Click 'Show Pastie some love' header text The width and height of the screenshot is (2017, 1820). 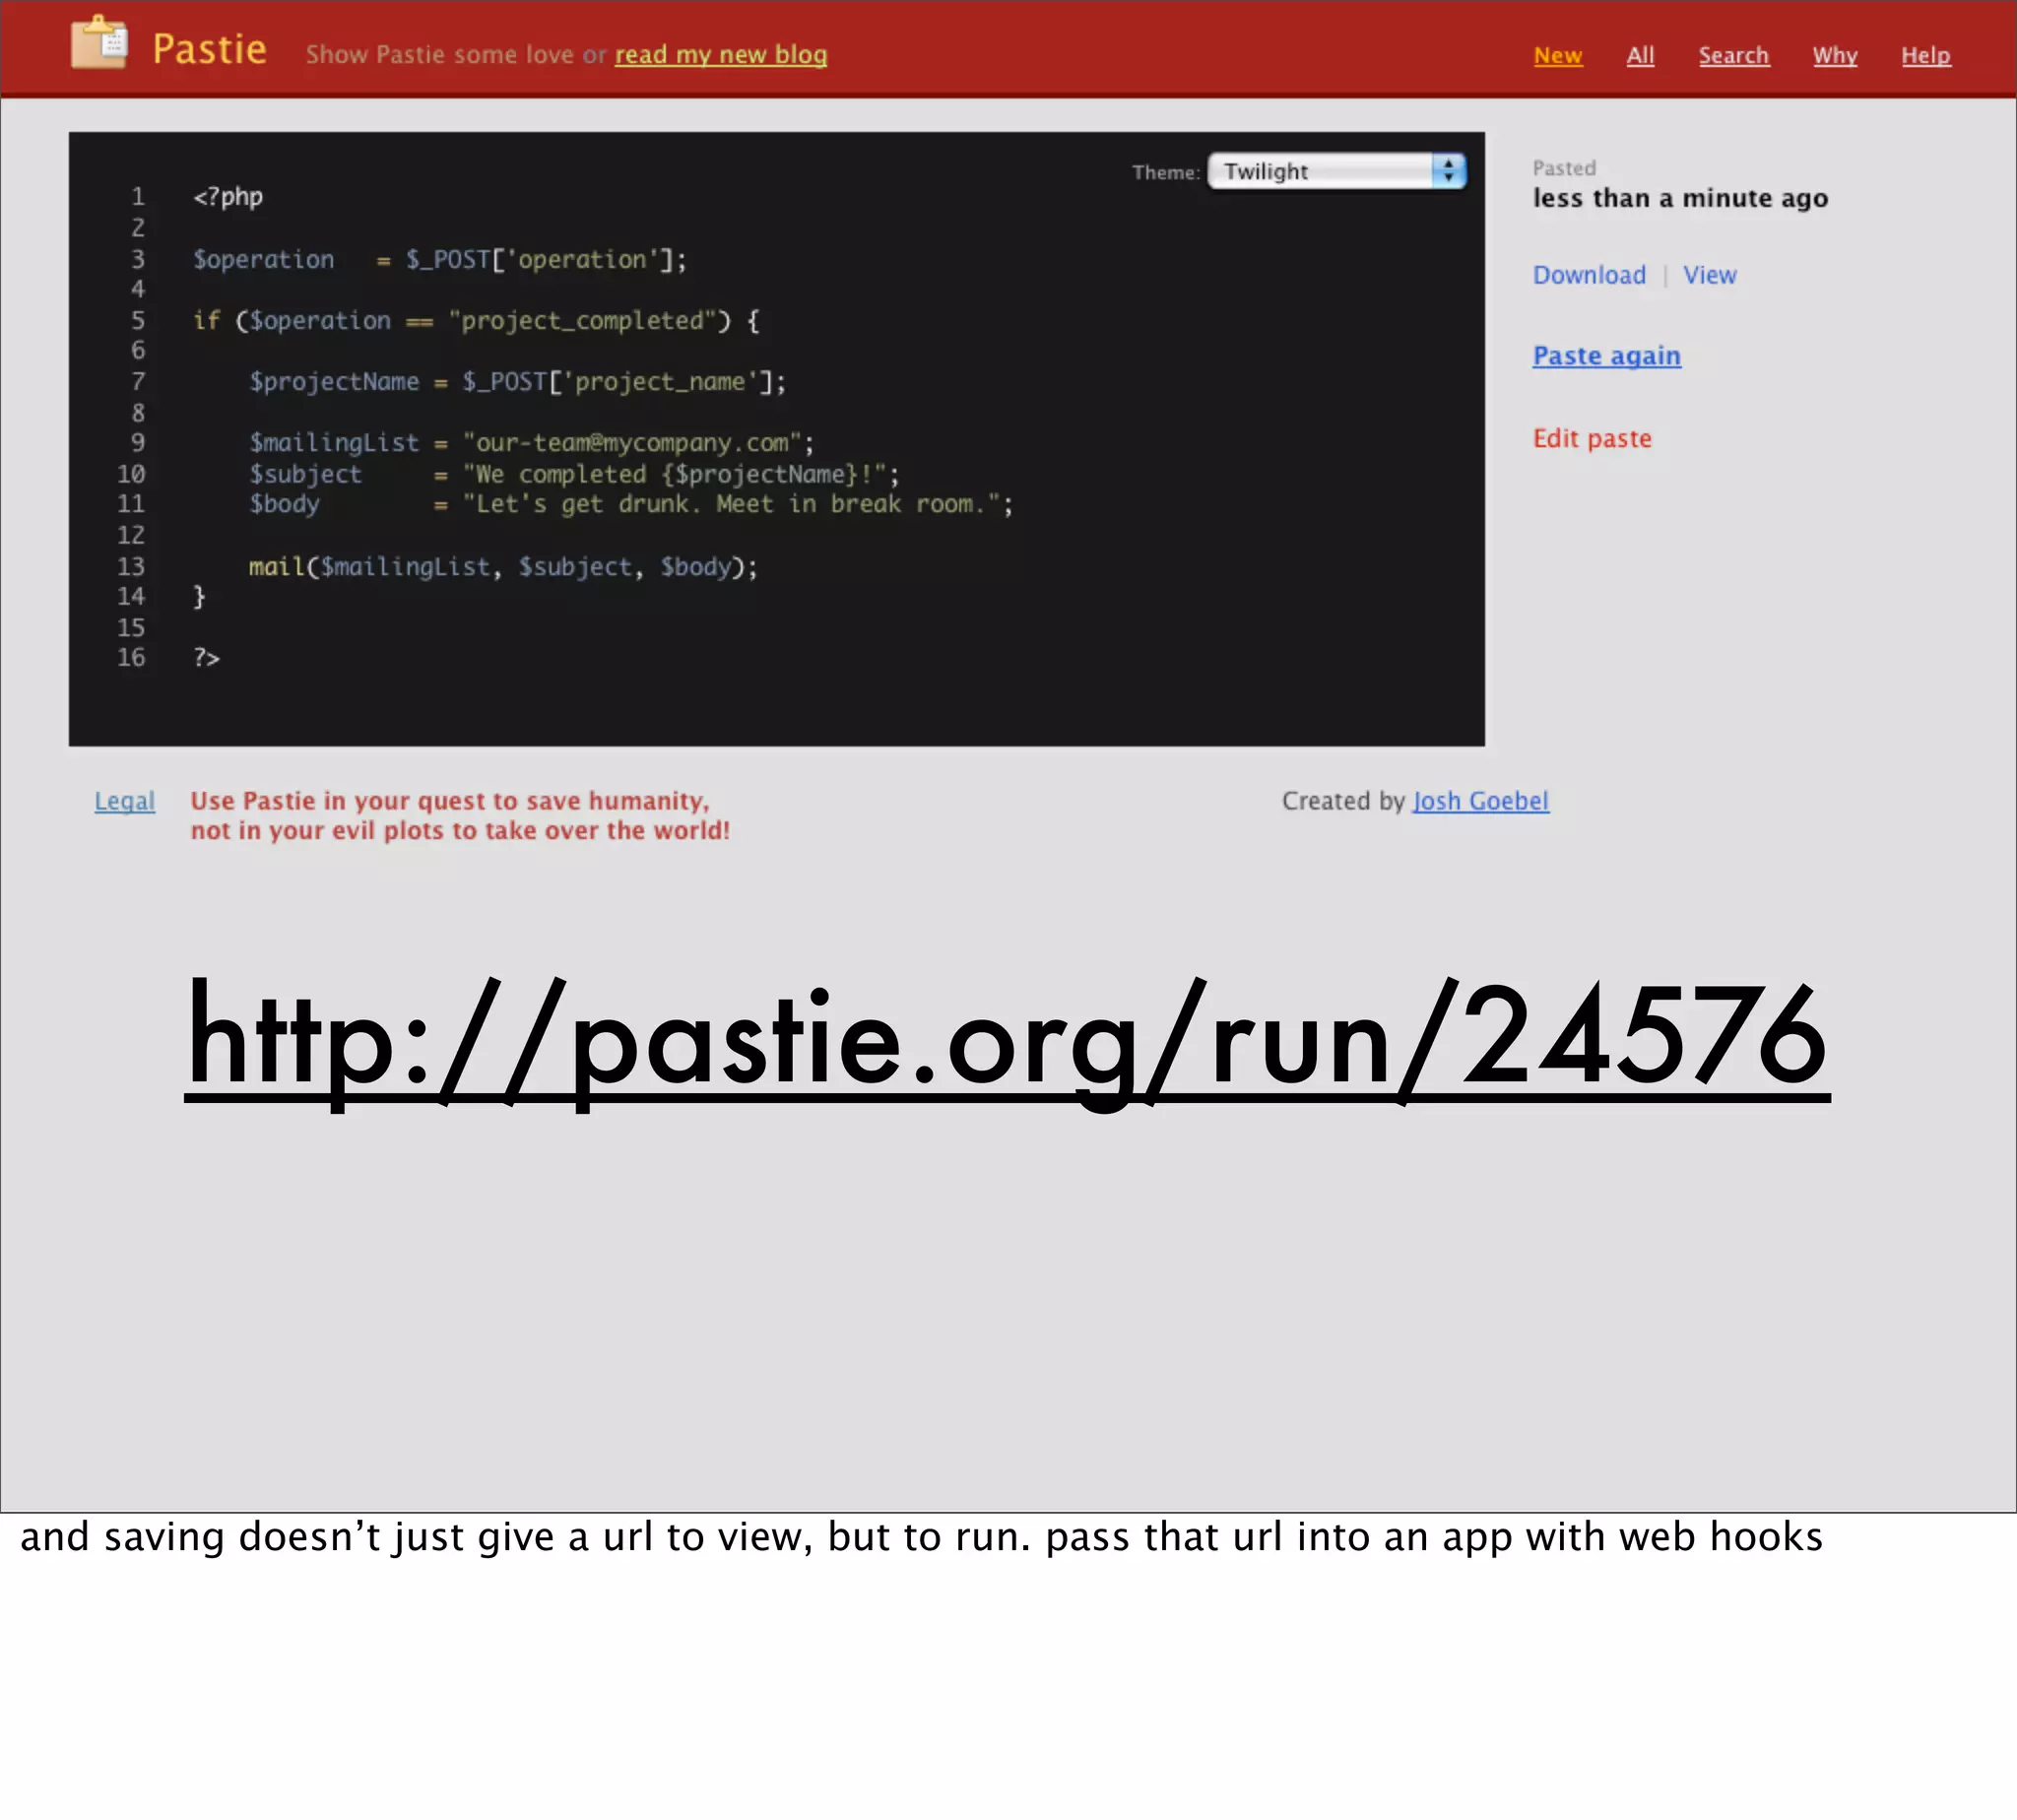[x=440, y=55]
